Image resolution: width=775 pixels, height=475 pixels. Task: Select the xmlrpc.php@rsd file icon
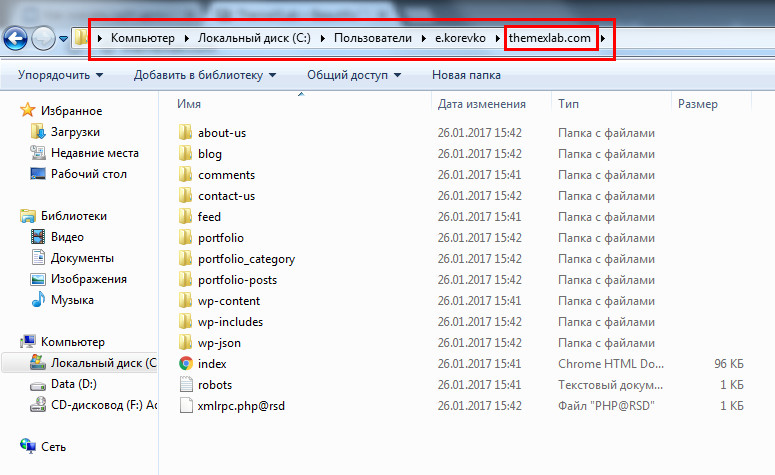(x=186, y=406)
